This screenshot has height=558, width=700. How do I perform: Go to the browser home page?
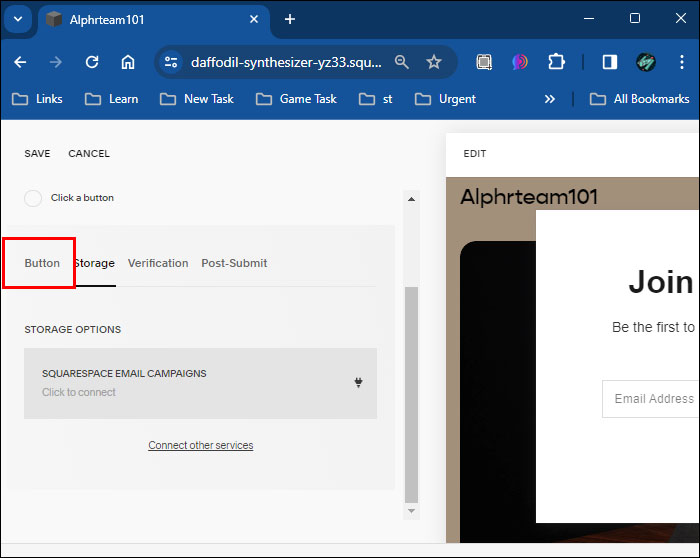[128, 62]
